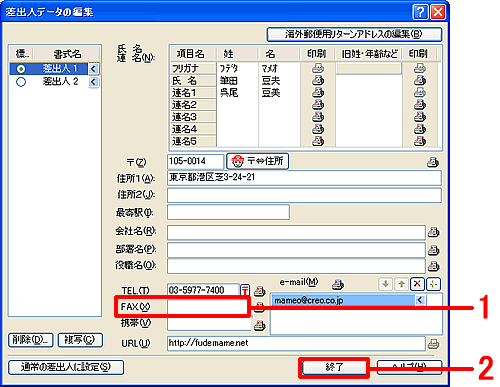Click 〒⇔住所 conversion button
The width and height of the screenshot is (500, 387).
point(257,161)
